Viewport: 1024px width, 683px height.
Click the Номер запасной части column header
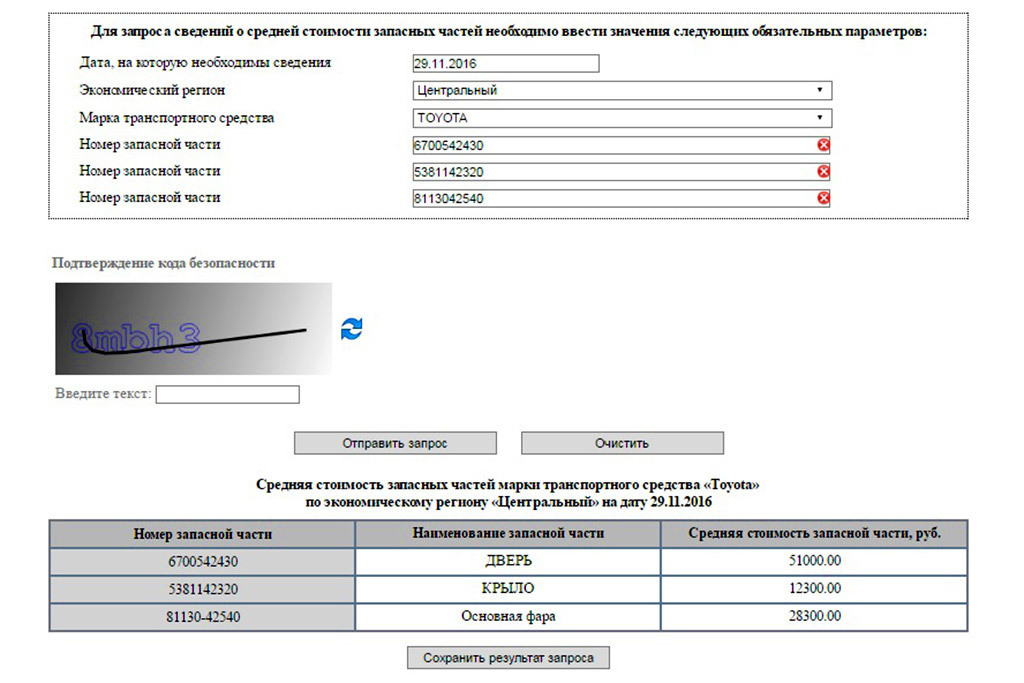coord(202,534)
